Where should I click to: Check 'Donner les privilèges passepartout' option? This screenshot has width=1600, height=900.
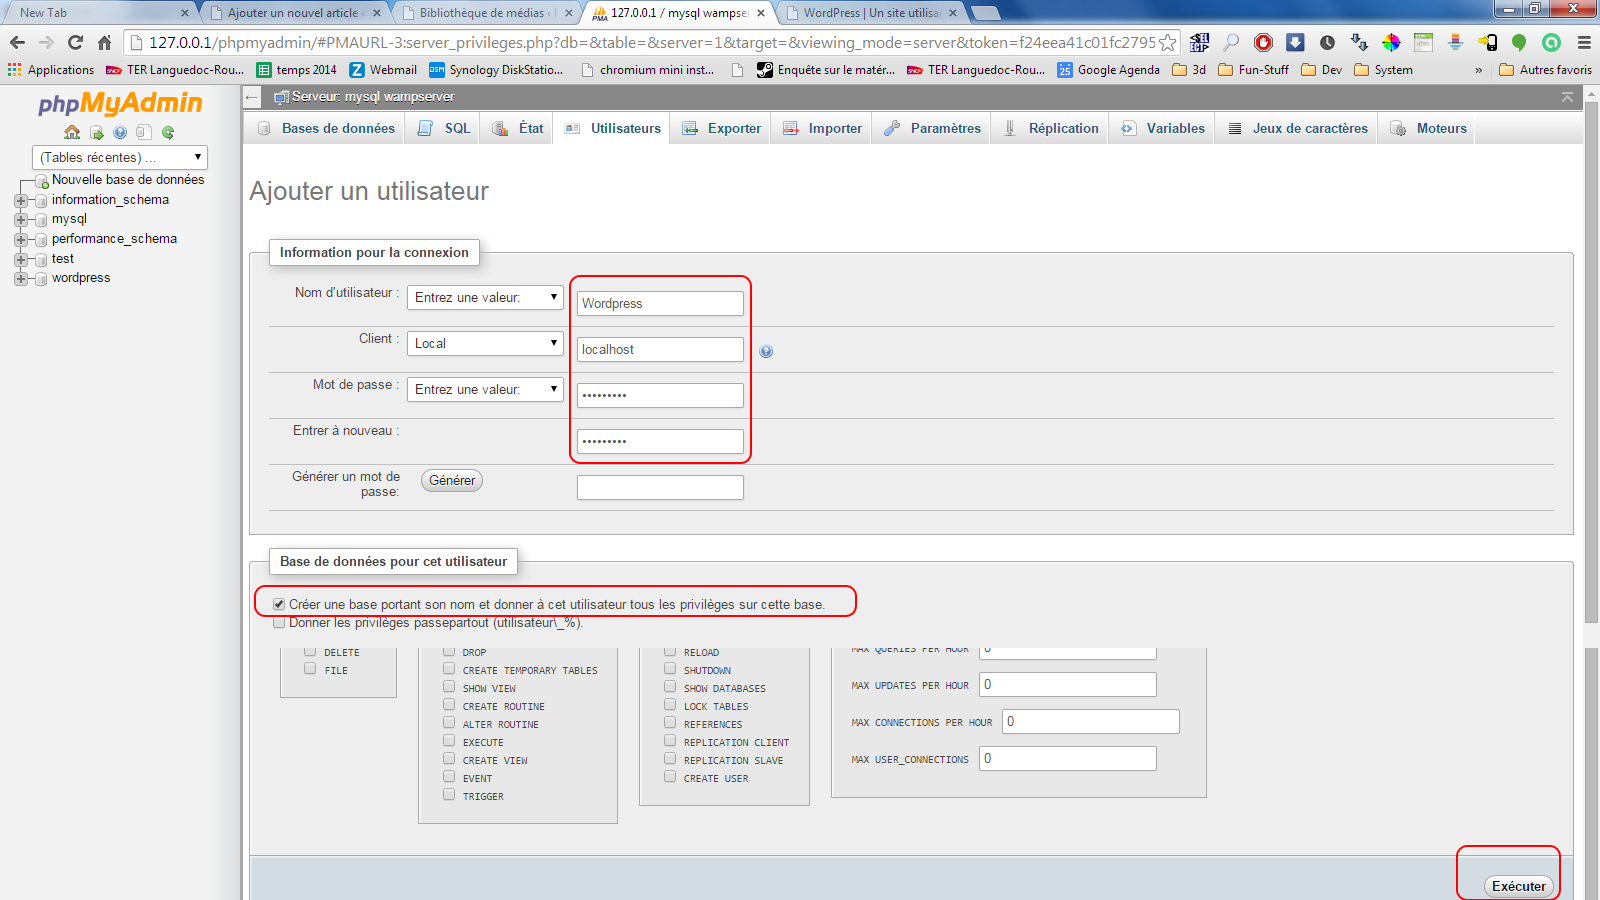coord(279,622)
